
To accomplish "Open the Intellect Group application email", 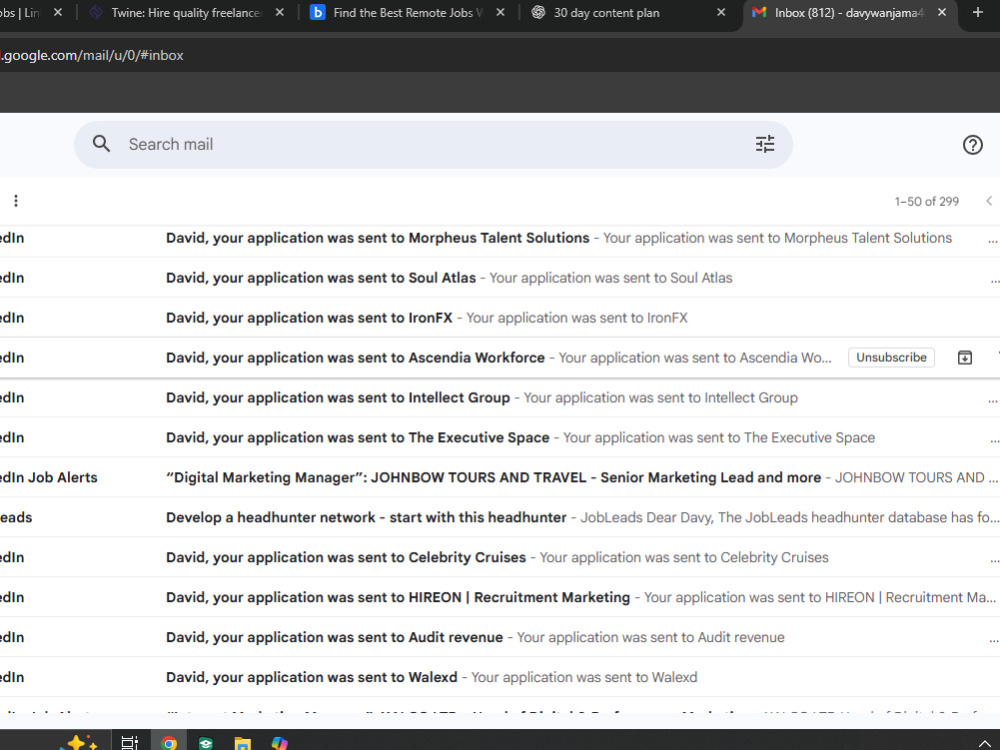I will pyautogui.click(x=500, y=398).
